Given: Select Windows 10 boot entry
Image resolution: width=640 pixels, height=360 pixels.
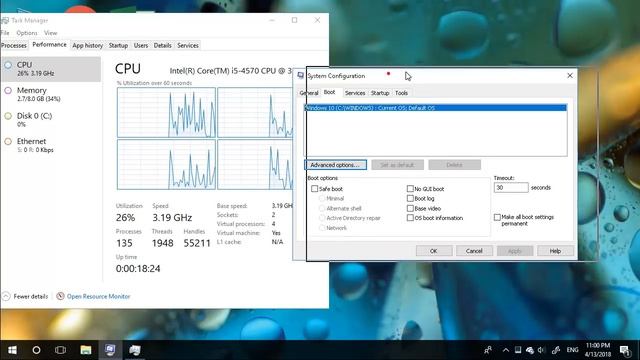Looking at the screenshot, I should tap(436, 108).
